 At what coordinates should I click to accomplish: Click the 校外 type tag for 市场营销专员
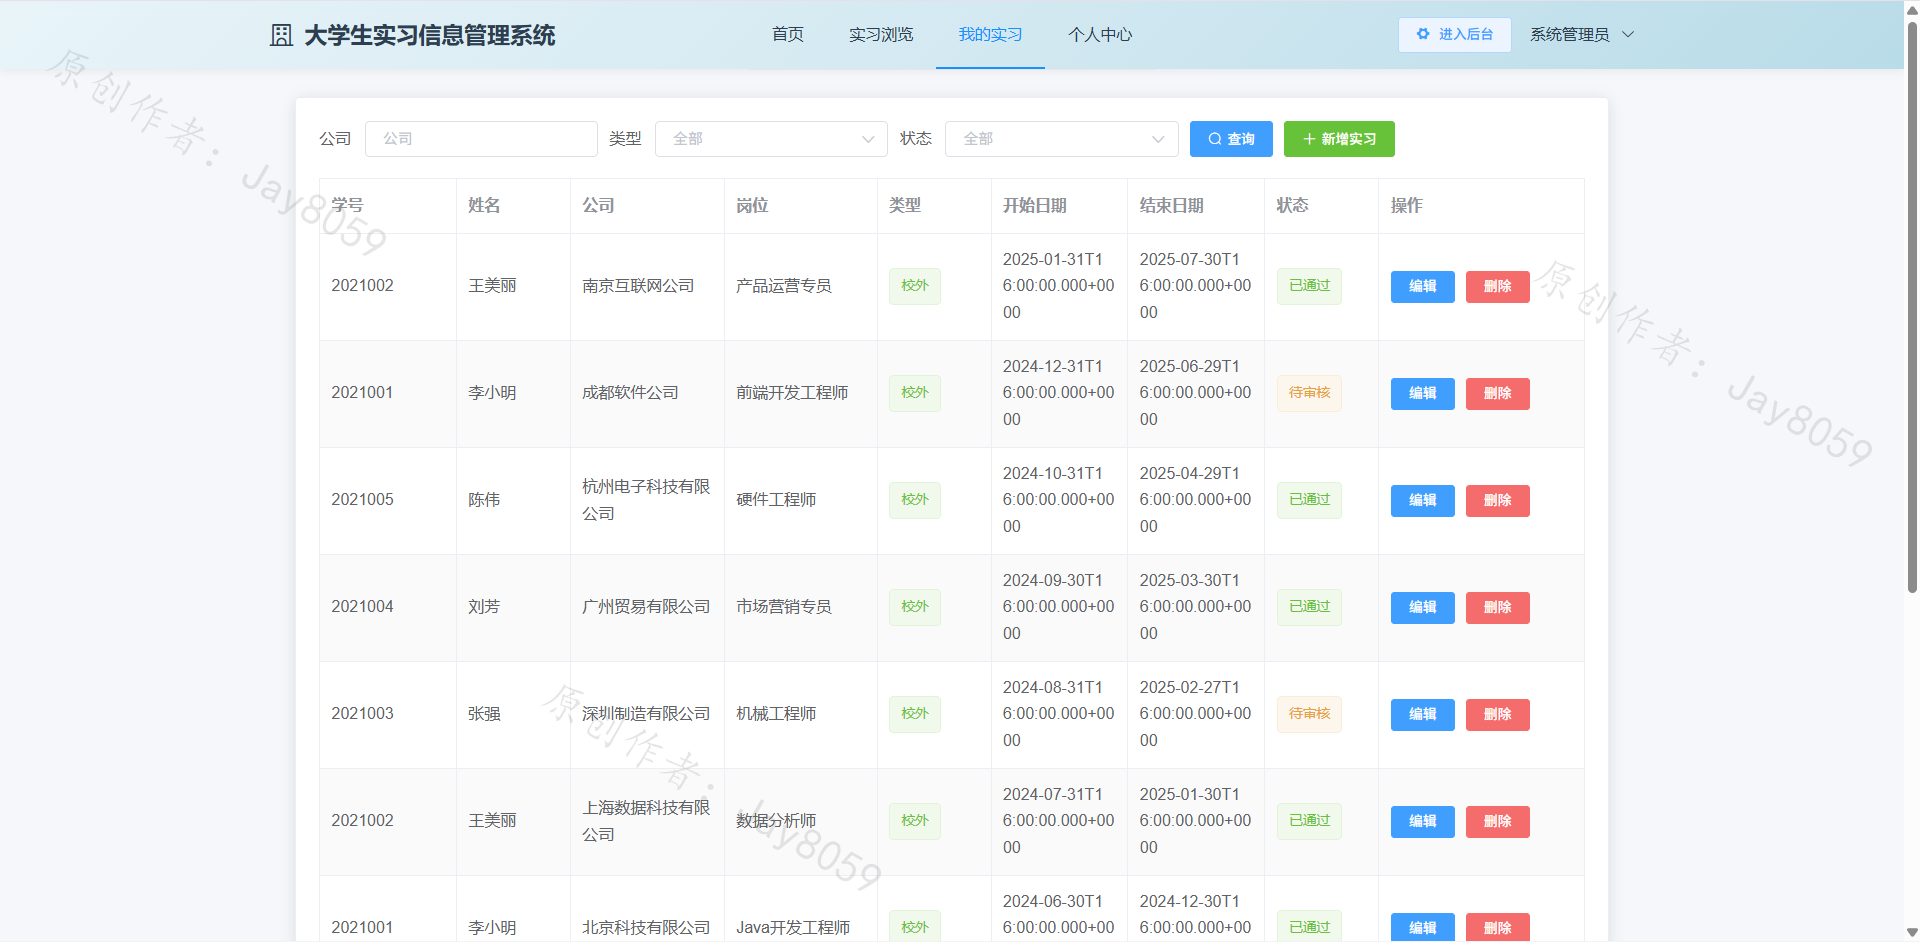[915, 607]
